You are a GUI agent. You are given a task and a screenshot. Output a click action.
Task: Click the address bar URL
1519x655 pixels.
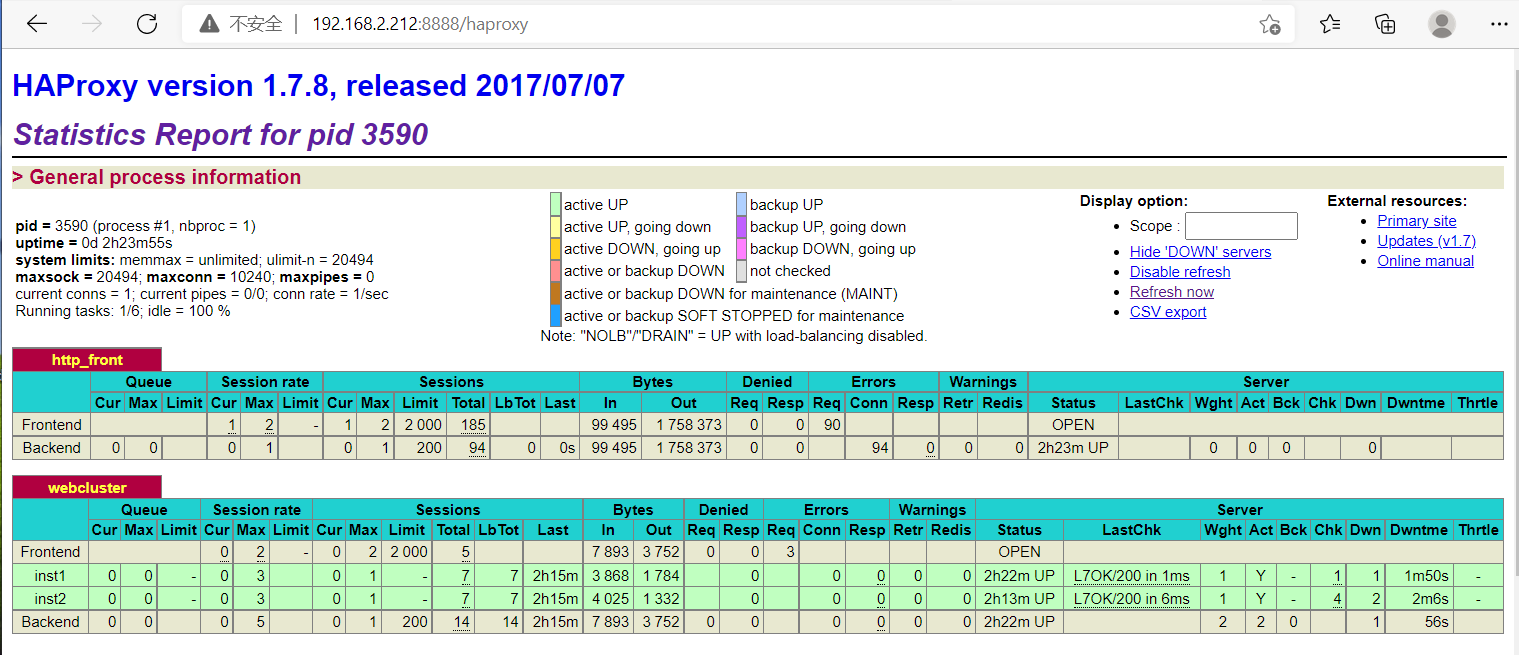pos(420,24)
